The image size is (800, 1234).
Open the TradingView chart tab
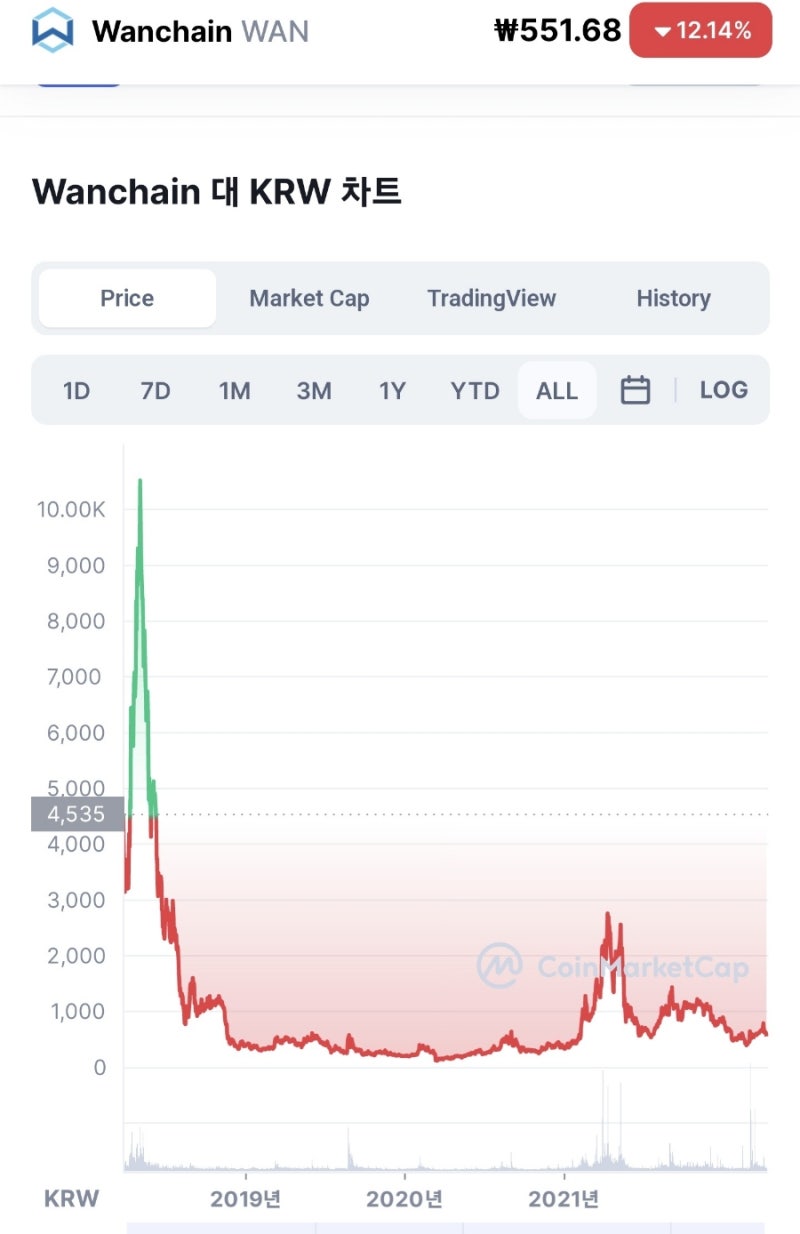tap(491, 298)
